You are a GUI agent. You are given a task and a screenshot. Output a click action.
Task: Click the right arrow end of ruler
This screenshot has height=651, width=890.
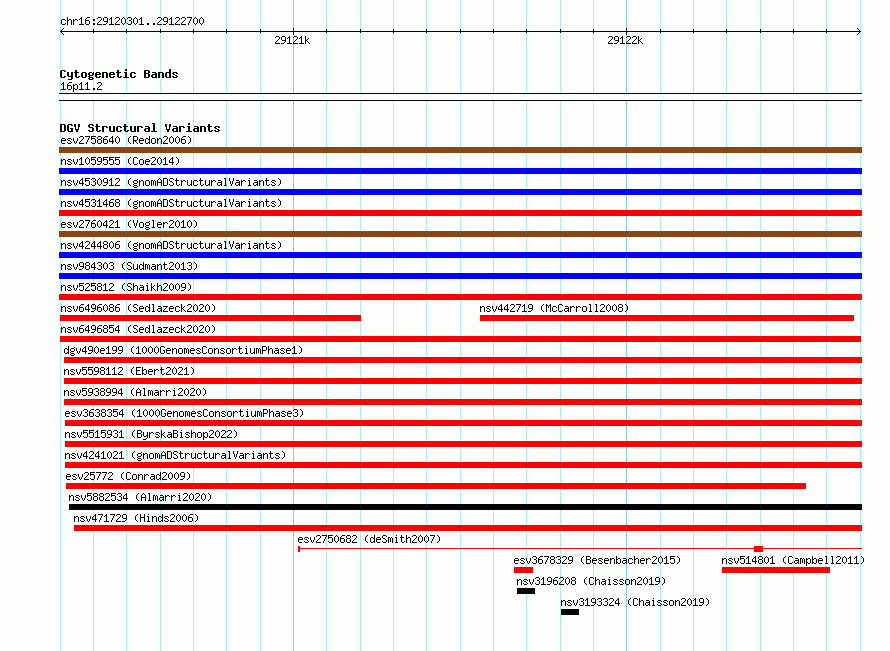point(859,32)
